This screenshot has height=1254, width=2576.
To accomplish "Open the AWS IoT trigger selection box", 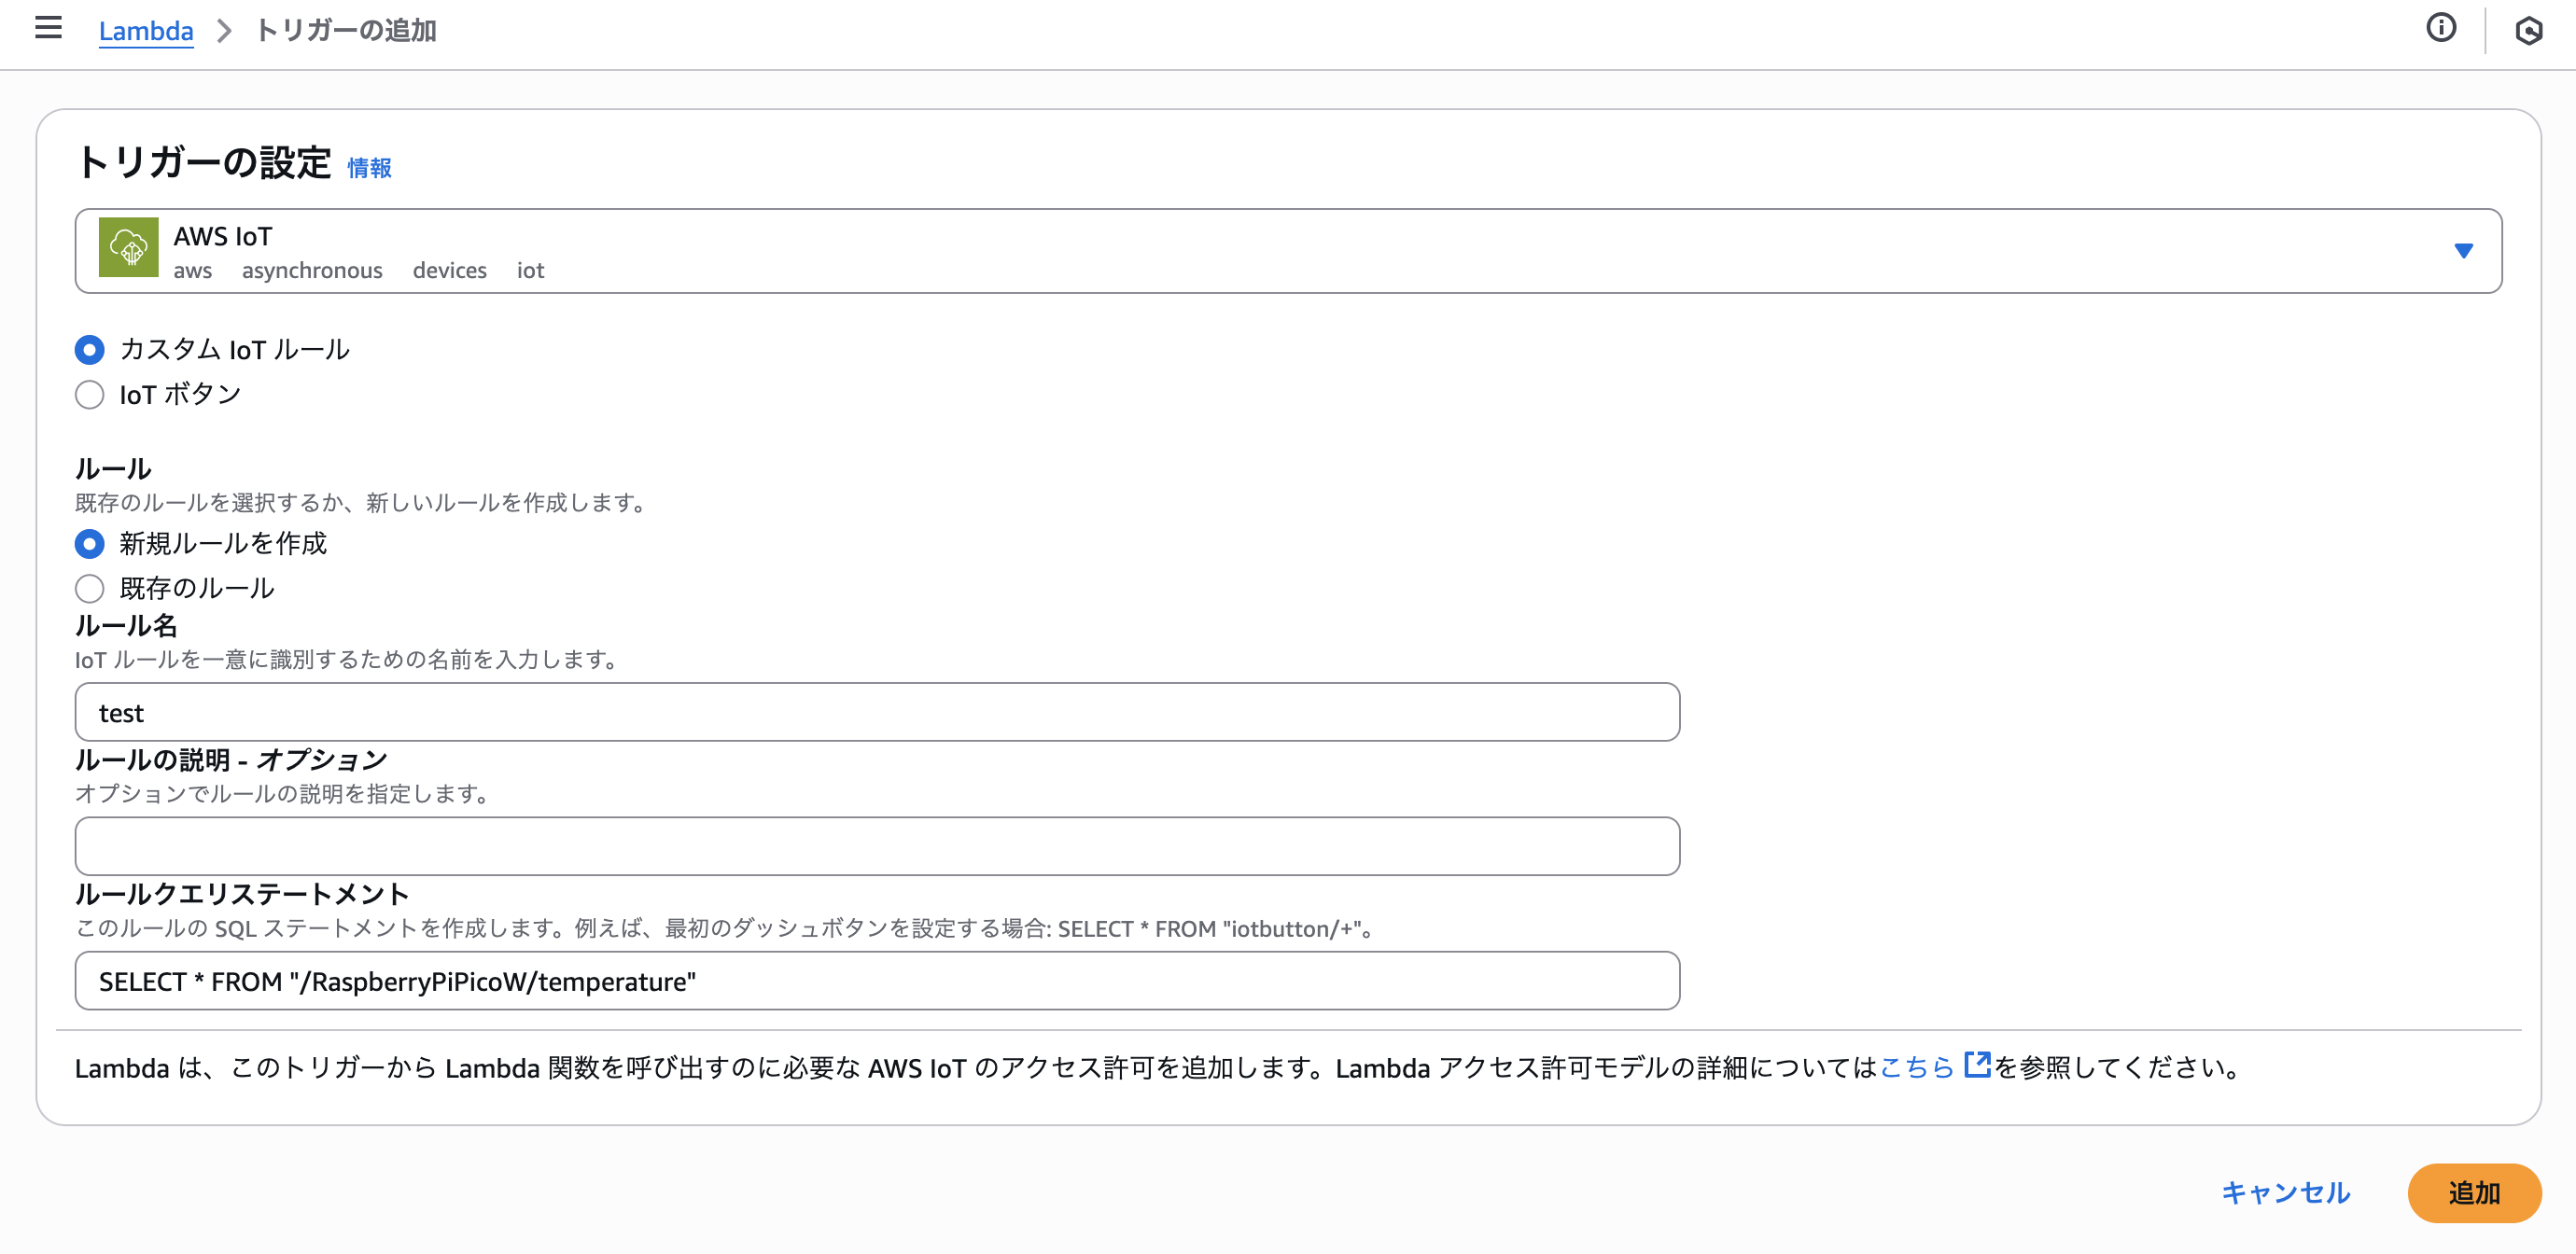I will [1288, 251].
